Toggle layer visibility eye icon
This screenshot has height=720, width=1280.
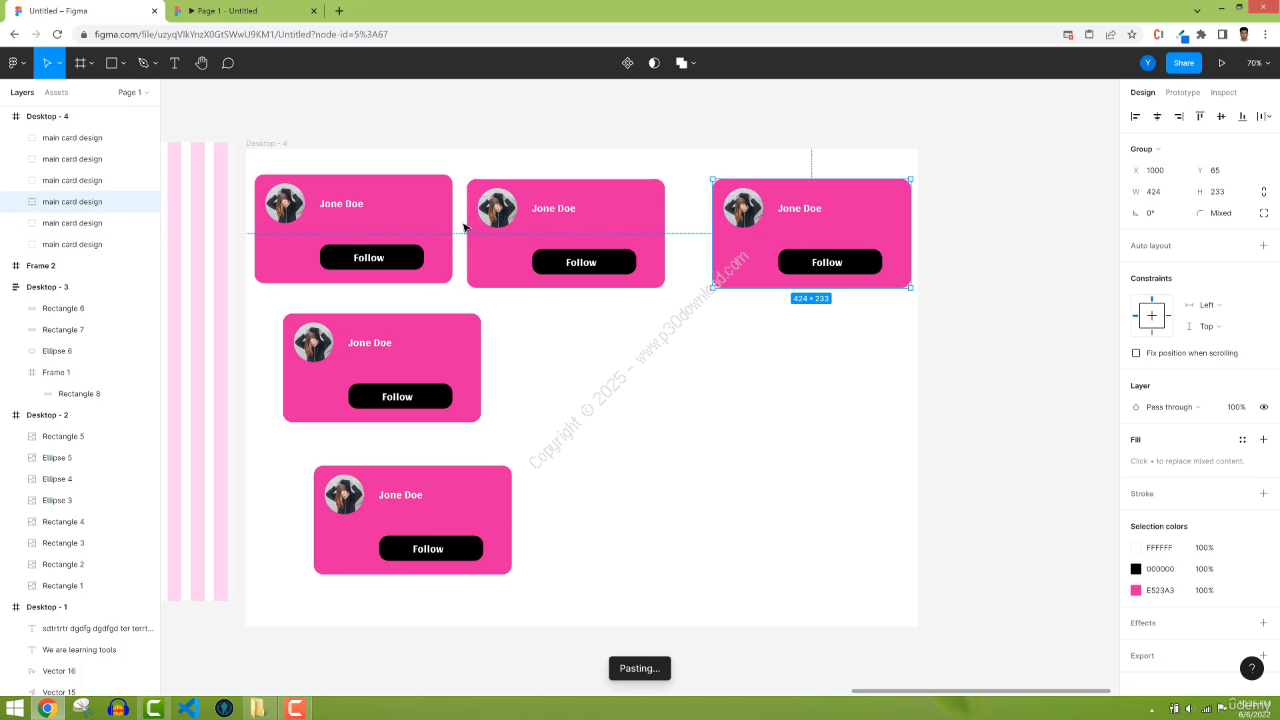(1264, 407)
